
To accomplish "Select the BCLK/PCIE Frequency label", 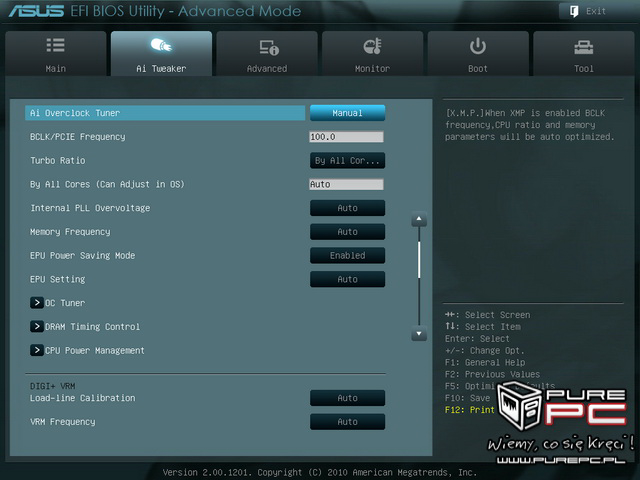I will pos(78,137).
